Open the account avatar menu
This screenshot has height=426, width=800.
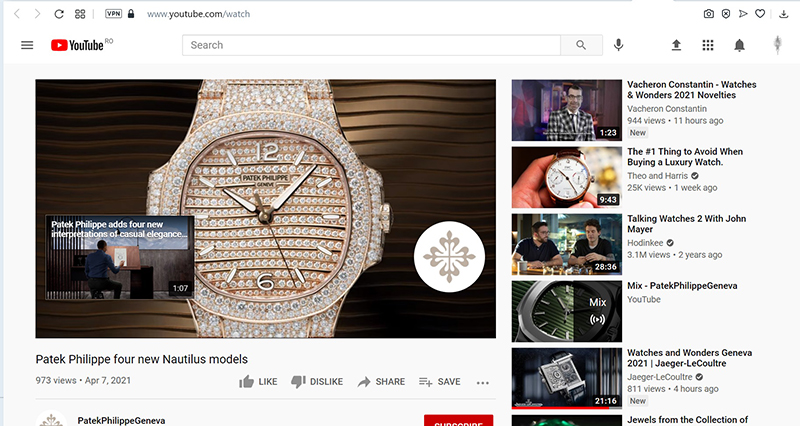point(777,45)
